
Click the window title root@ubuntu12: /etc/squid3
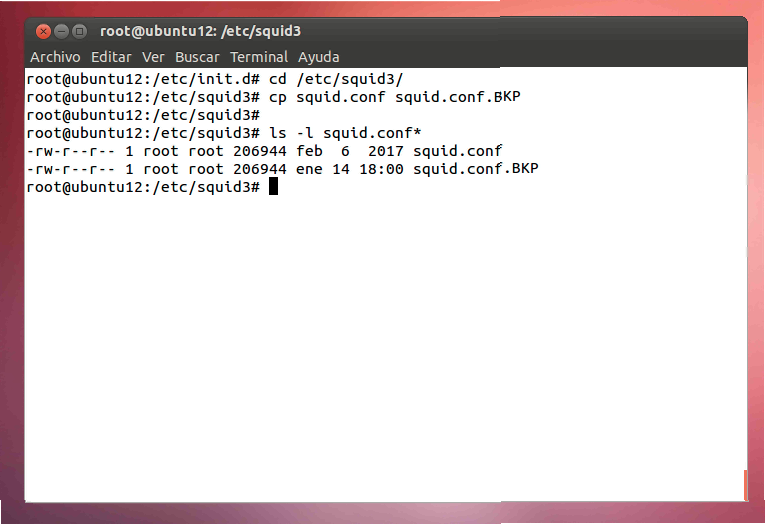coord(200,31)
